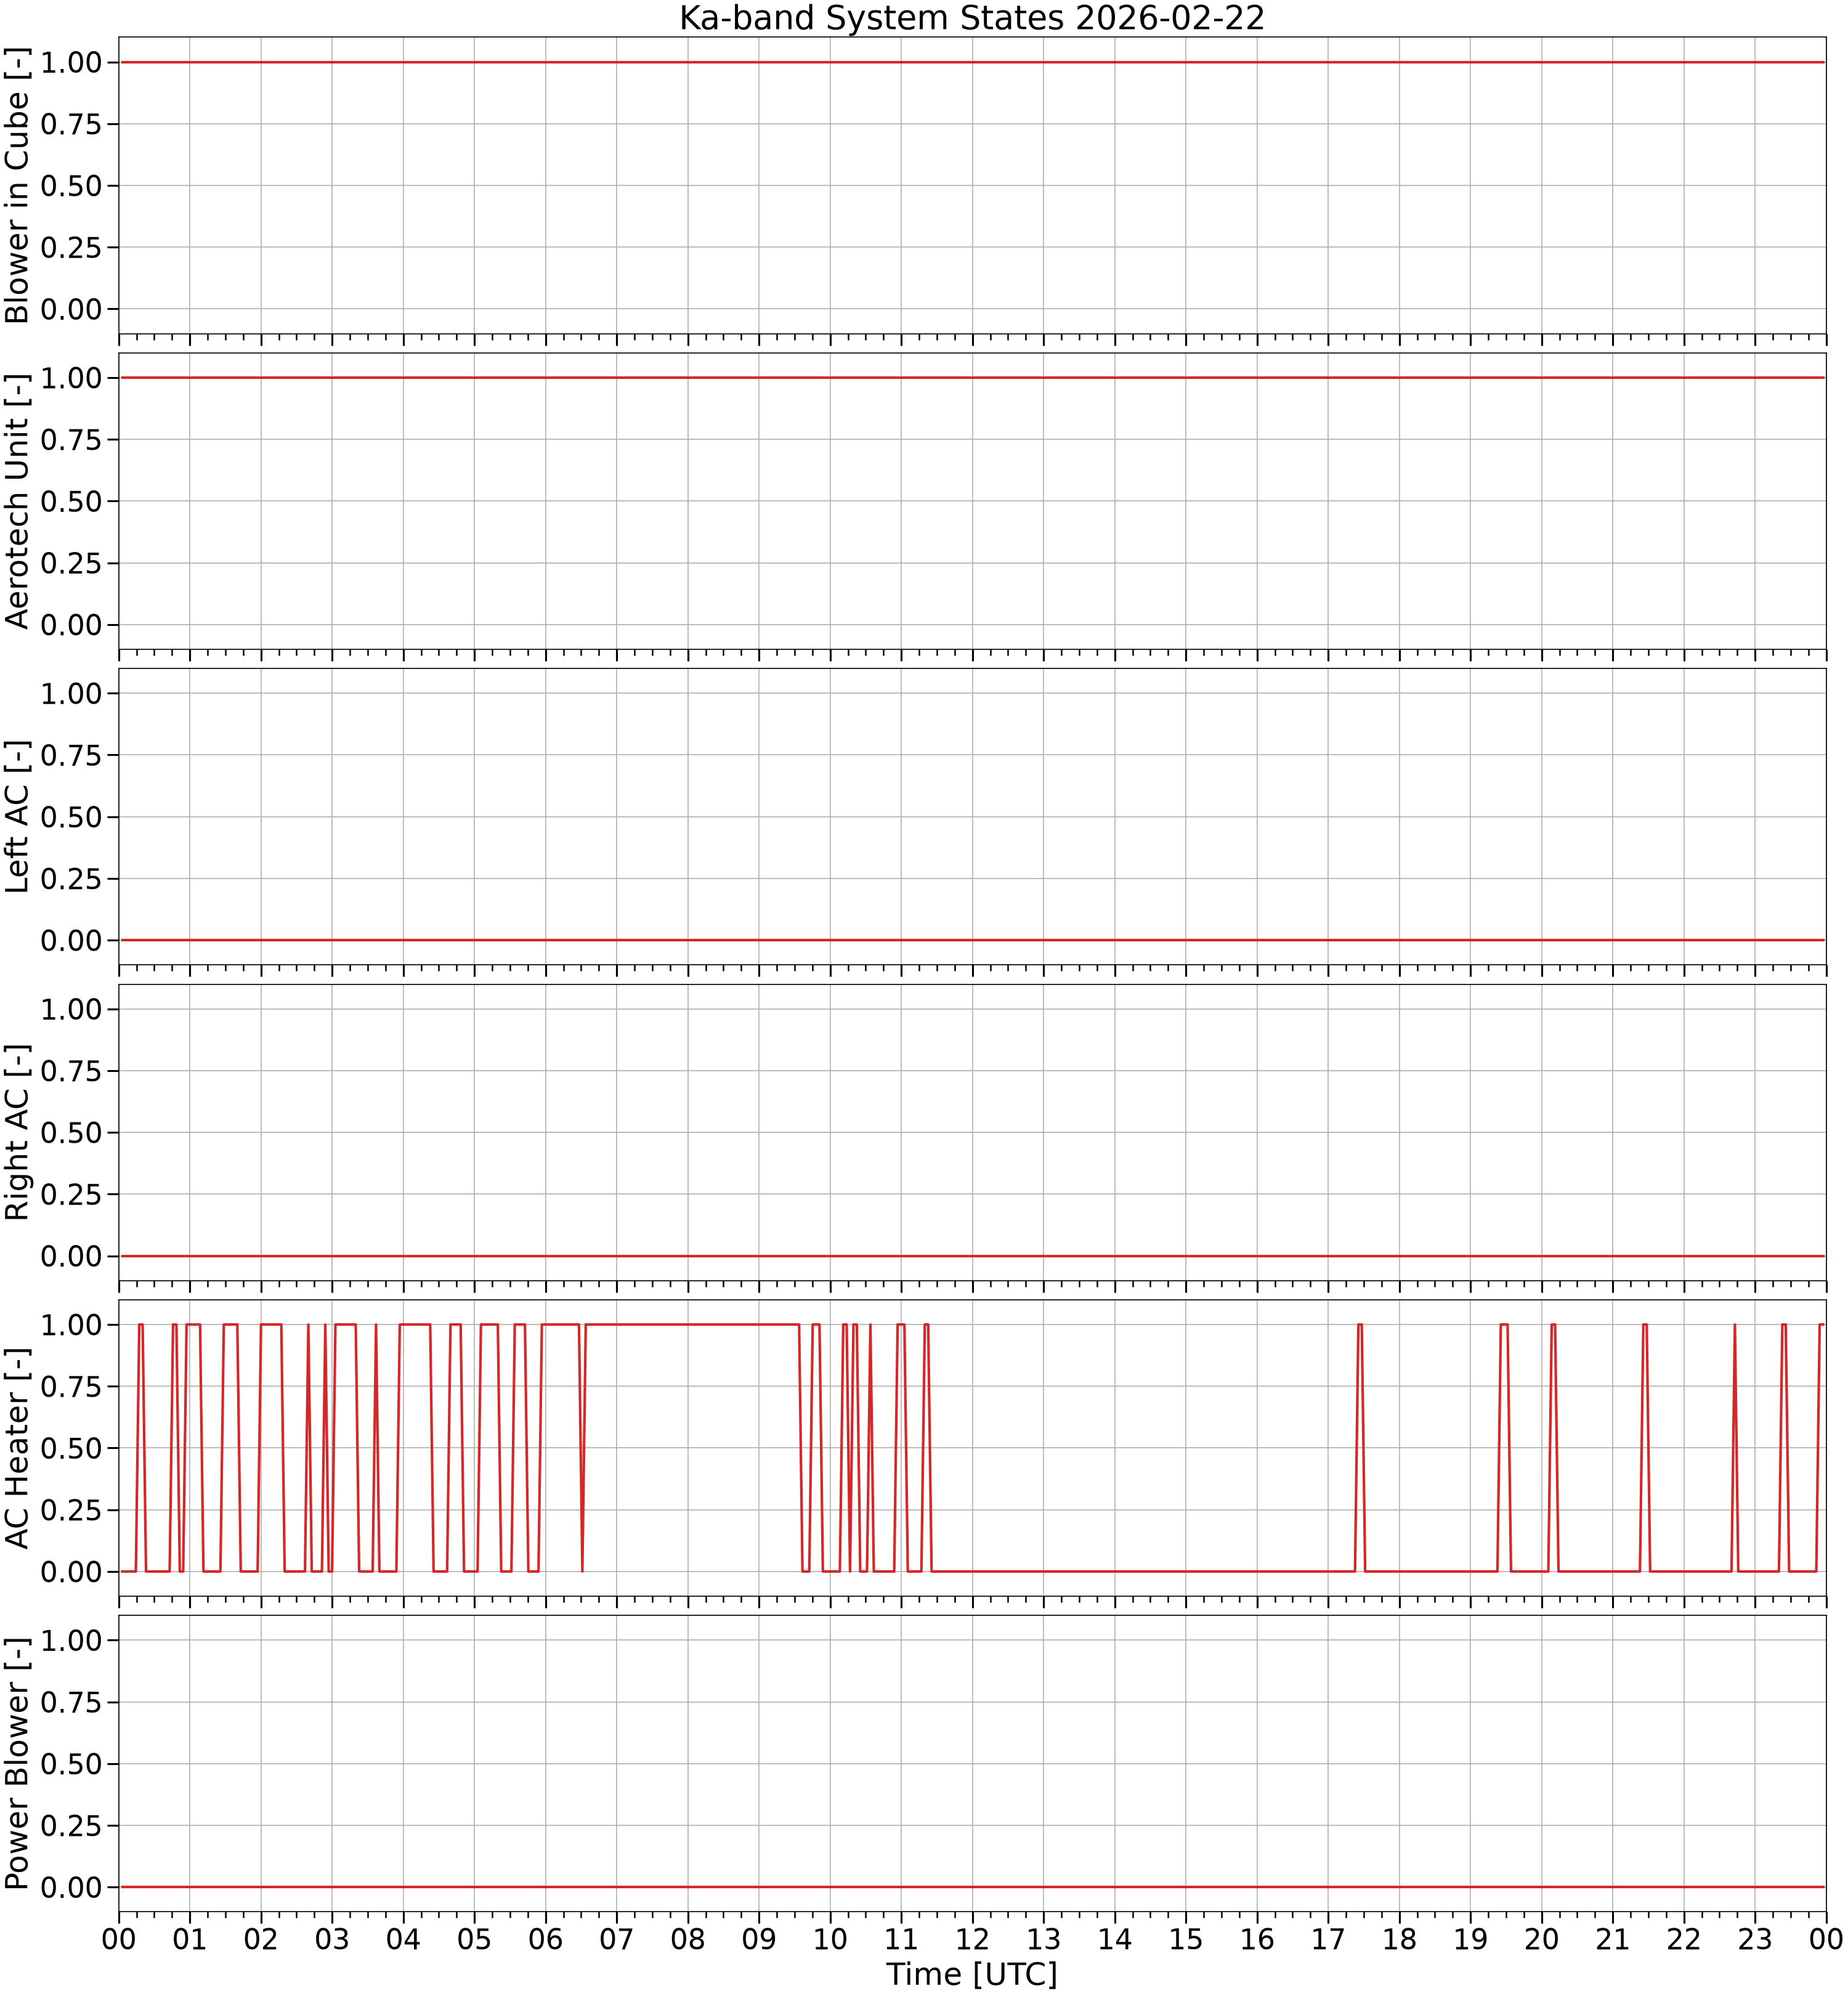
Task: Select the 12 hour tick label
Action: (972, 1939)
